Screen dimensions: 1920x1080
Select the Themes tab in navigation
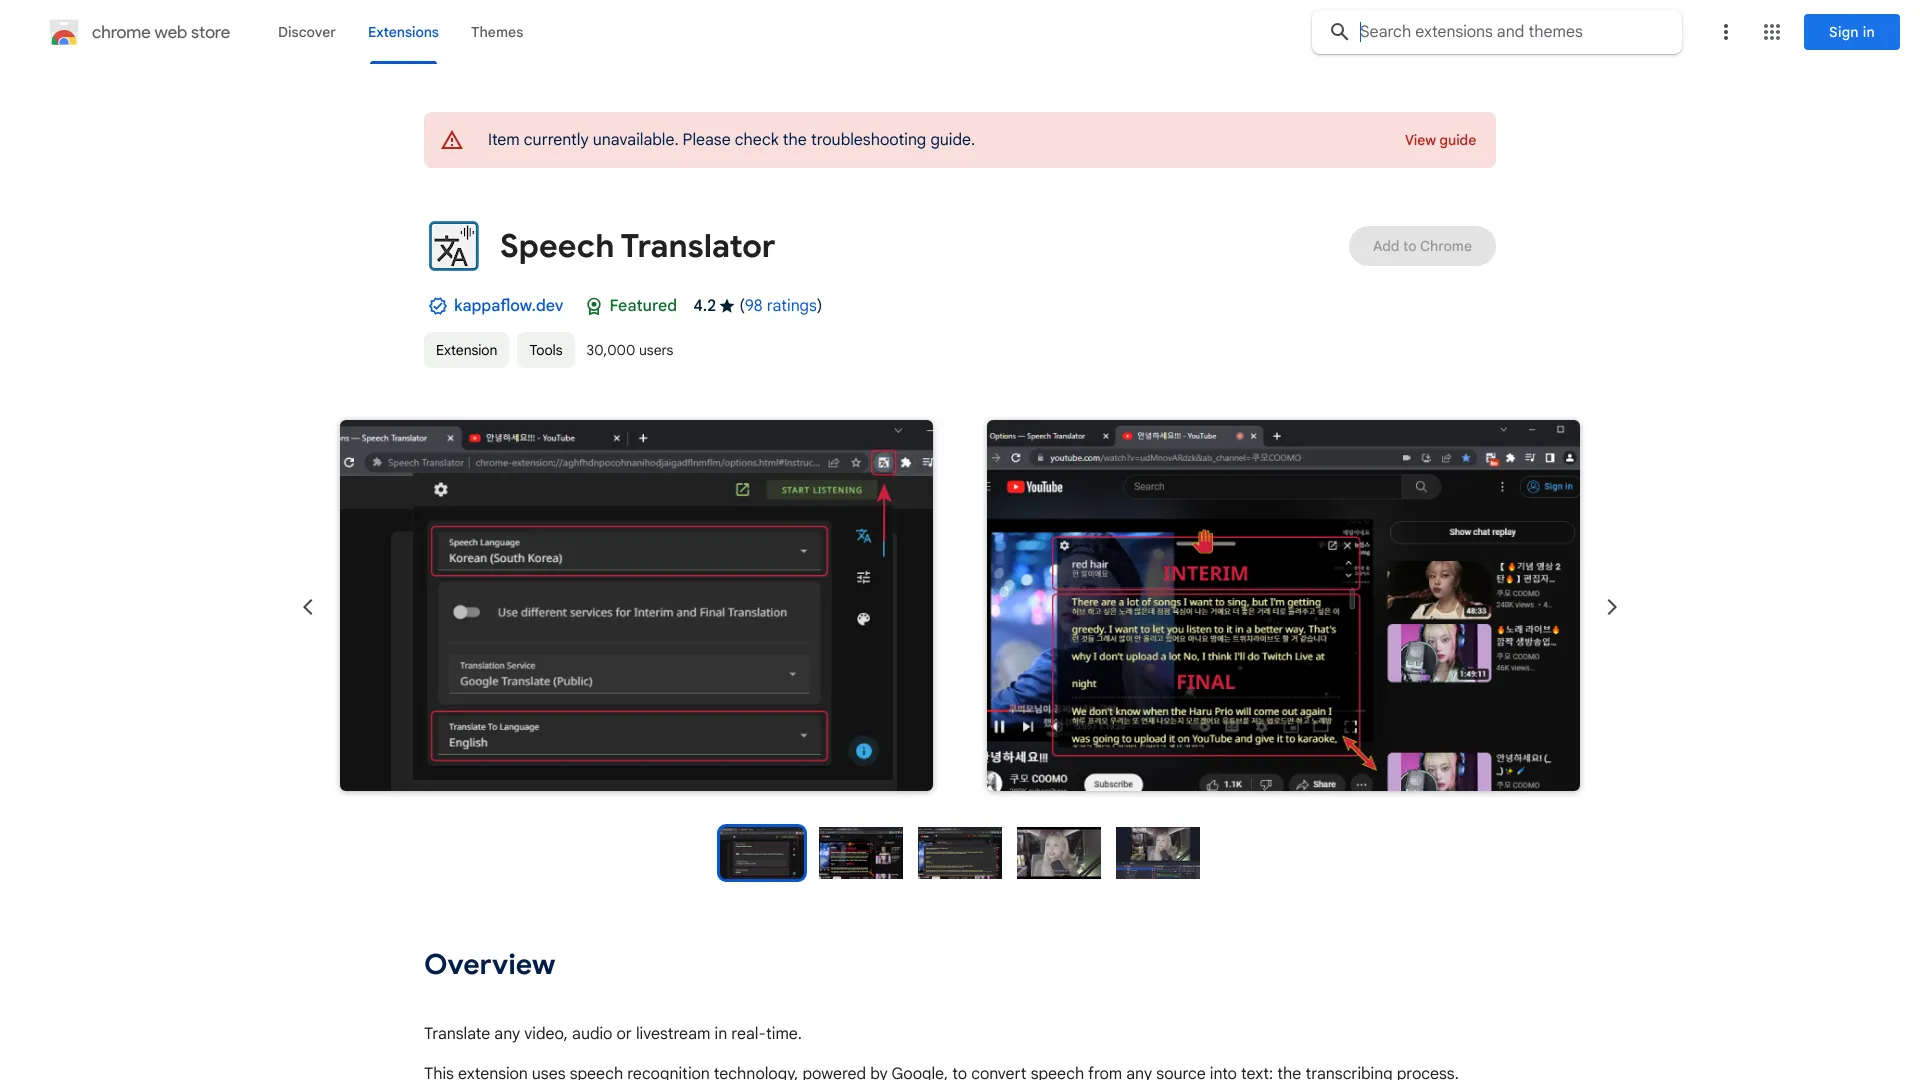496,32
